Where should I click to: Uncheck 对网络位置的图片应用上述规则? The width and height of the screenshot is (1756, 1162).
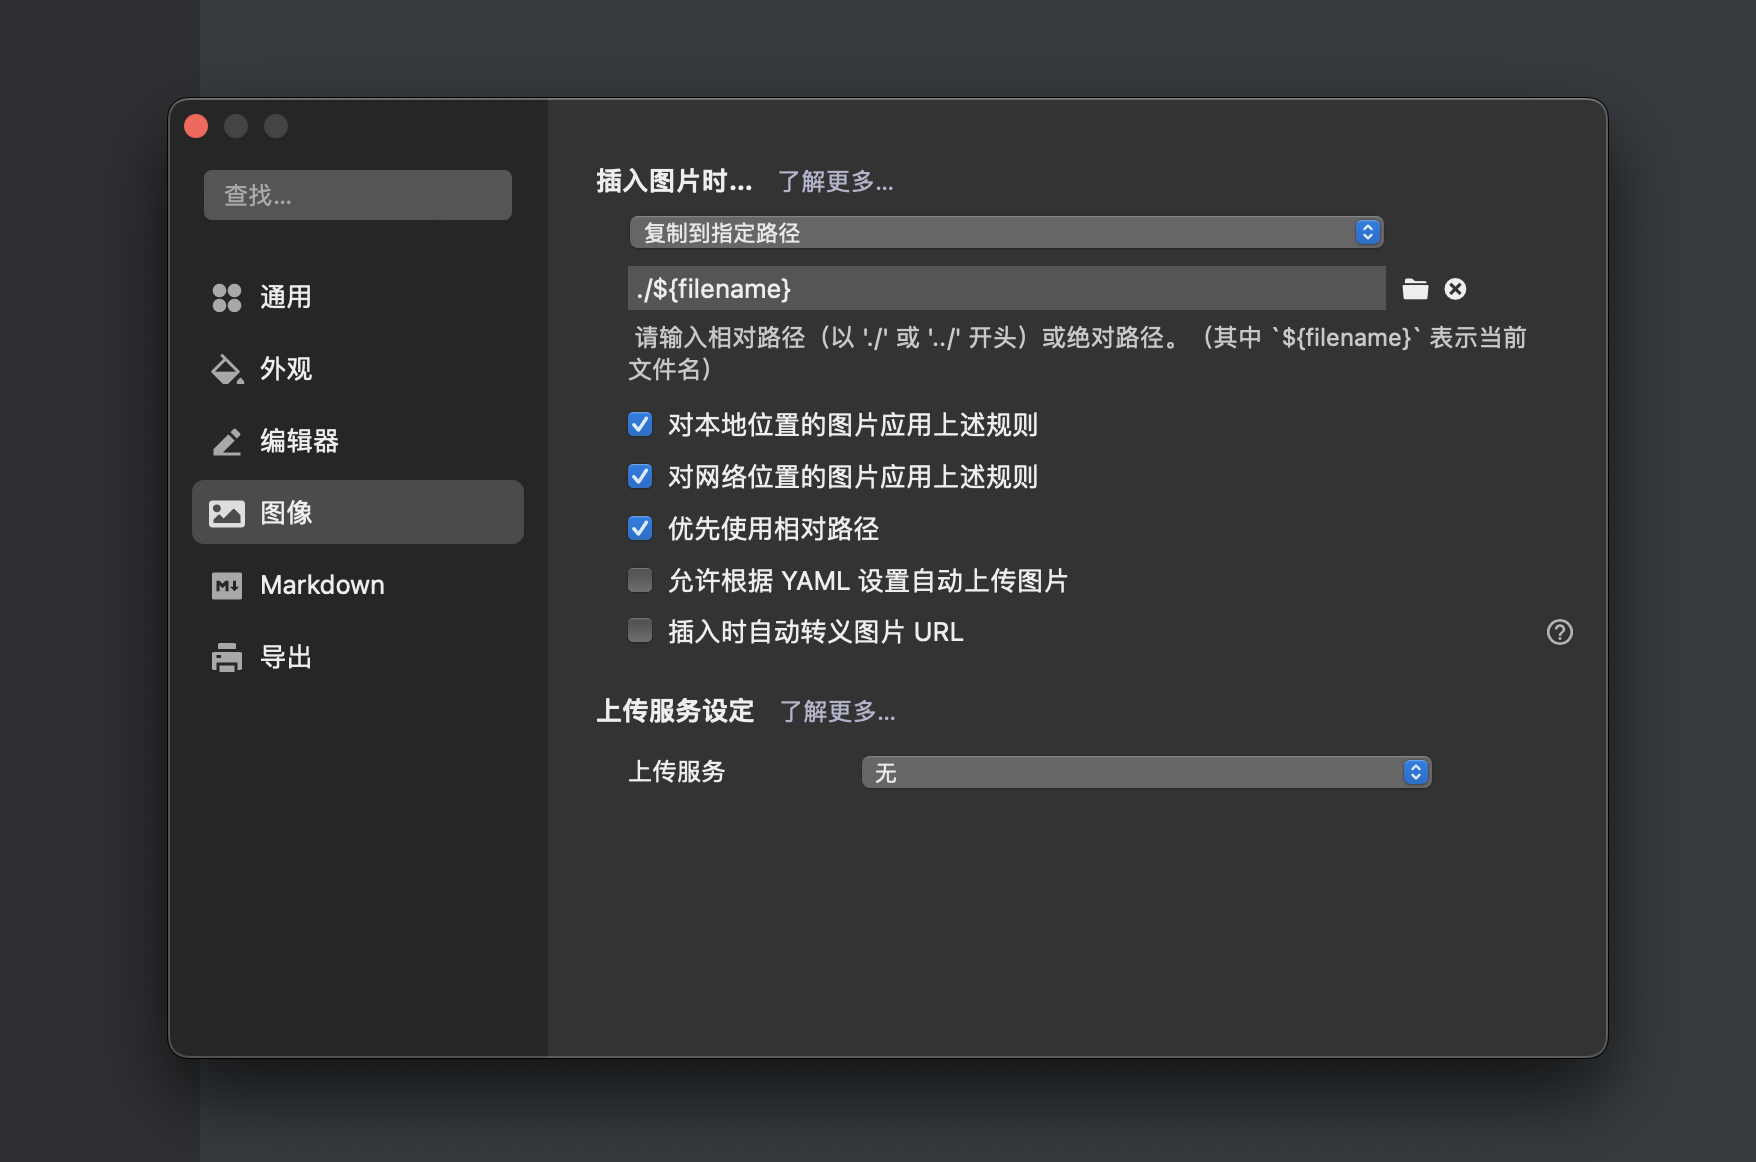click(x=640, y=477)
